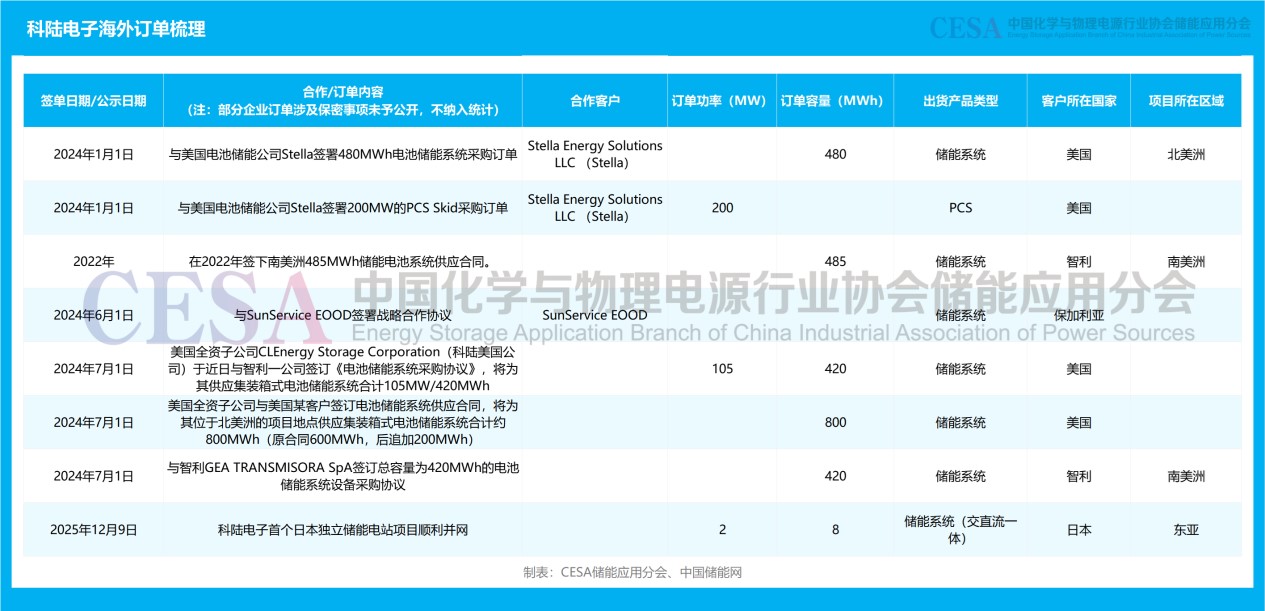Select the 保加利亚 country cell
1265x611 pixels.
[x=1078, y=315]
